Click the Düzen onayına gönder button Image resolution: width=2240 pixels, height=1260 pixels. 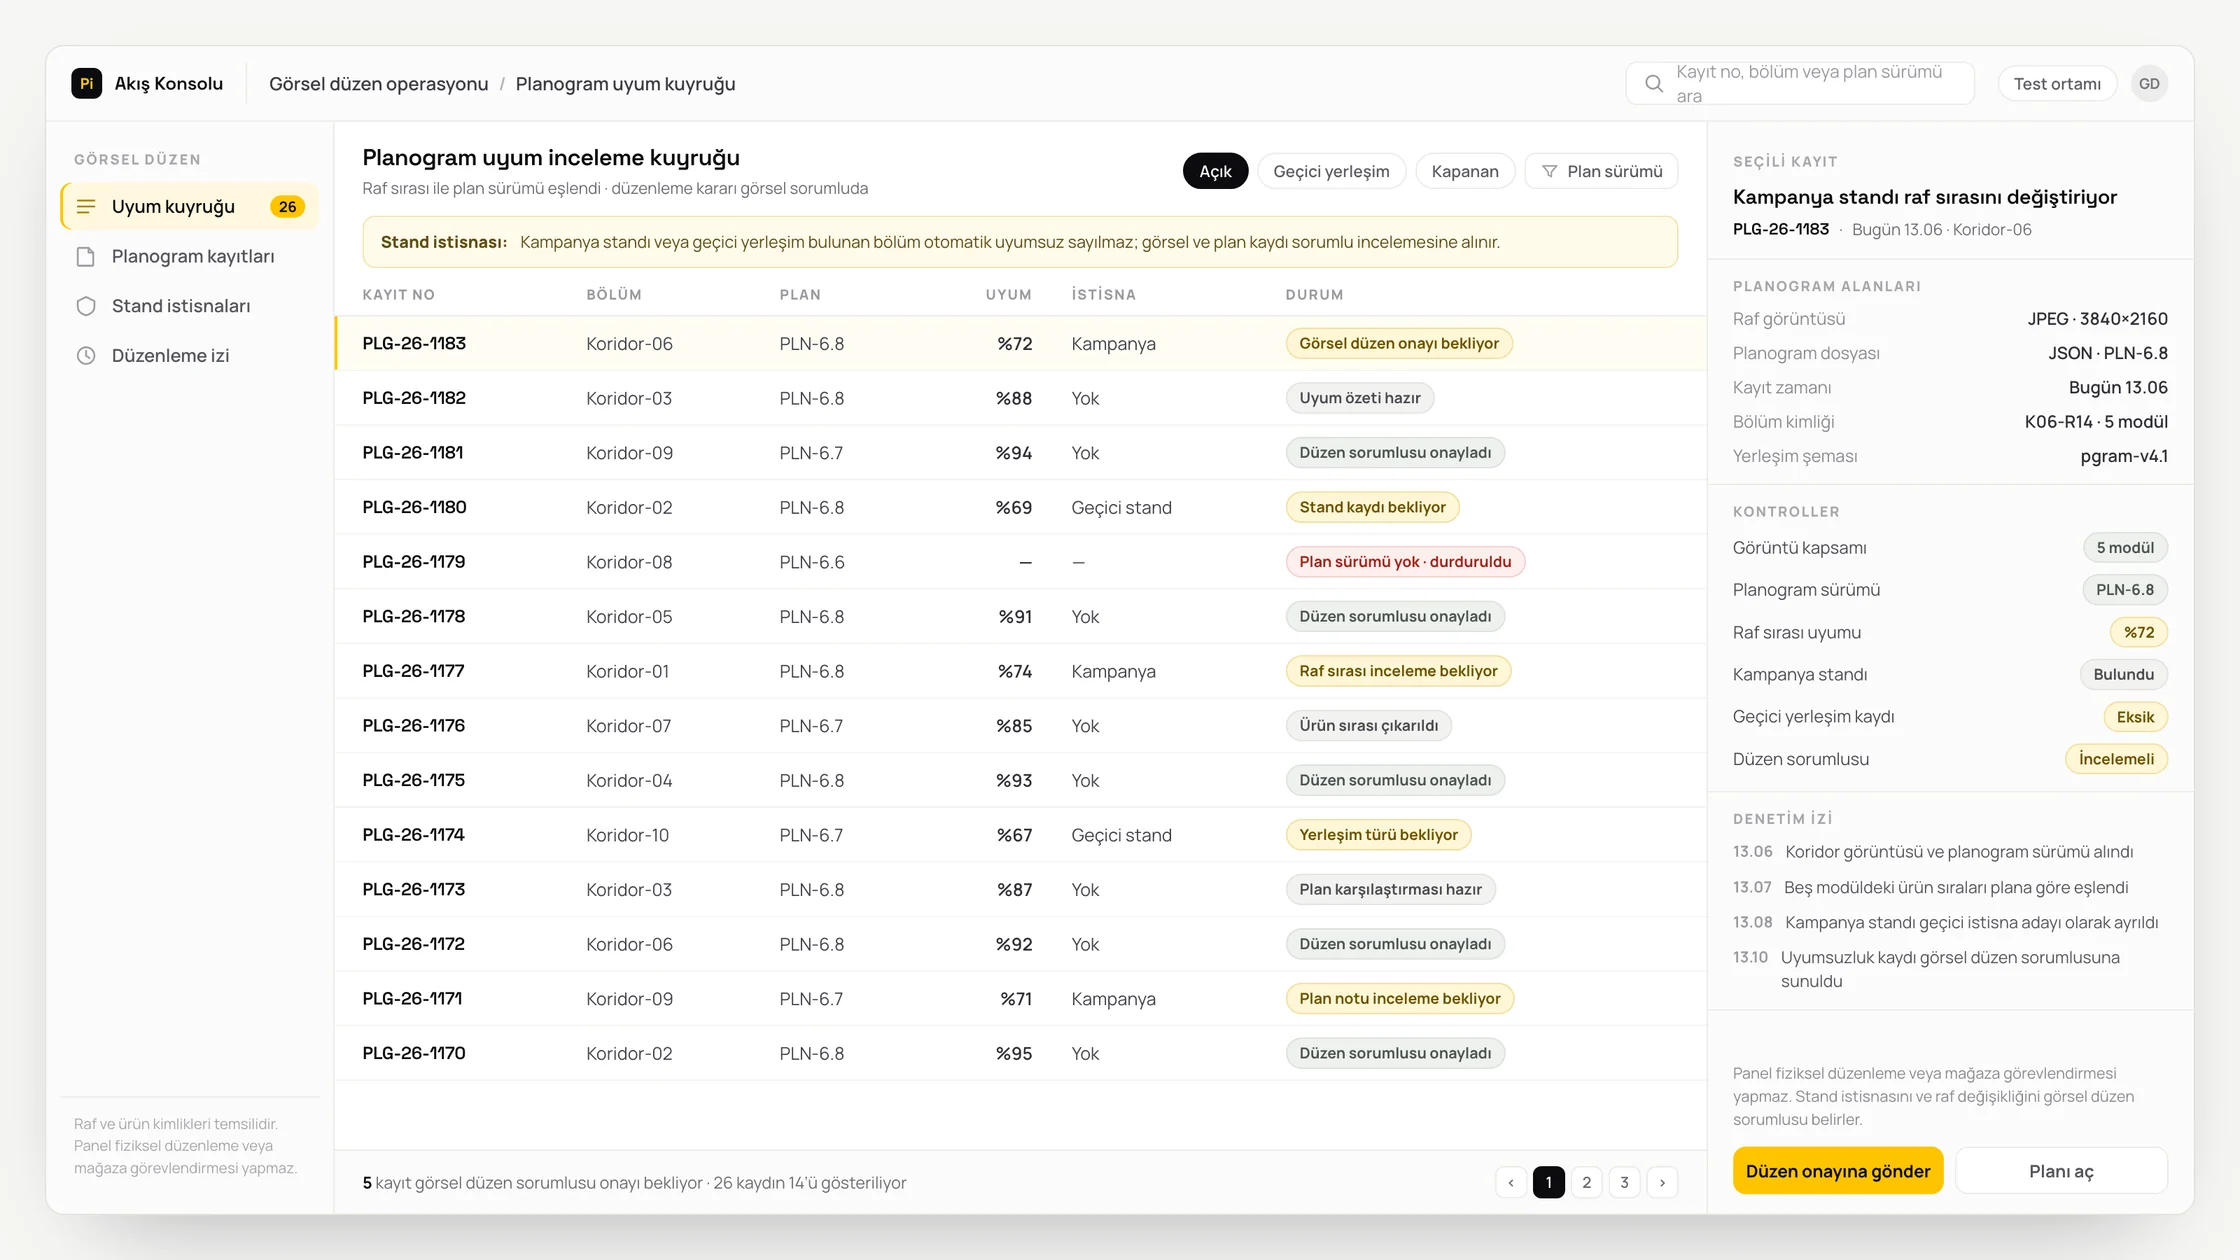tap(1838, 1171)
